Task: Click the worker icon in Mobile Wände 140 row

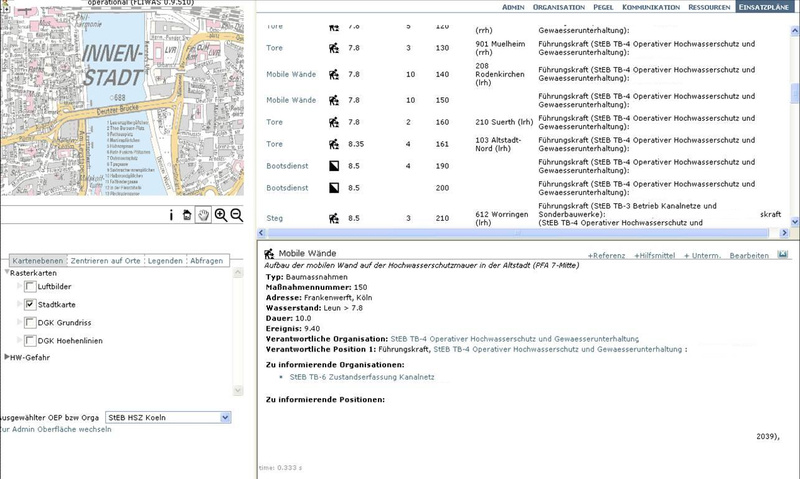Action: (x=334, y=74)
